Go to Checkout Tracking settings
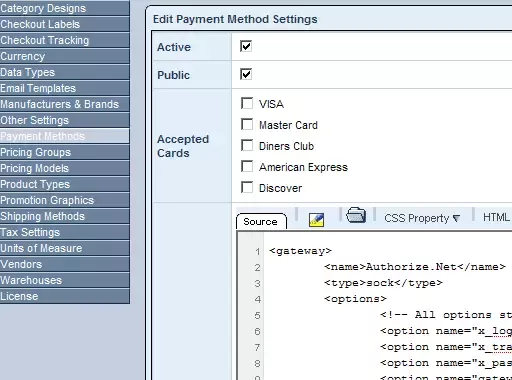 (x=65, y=40)
